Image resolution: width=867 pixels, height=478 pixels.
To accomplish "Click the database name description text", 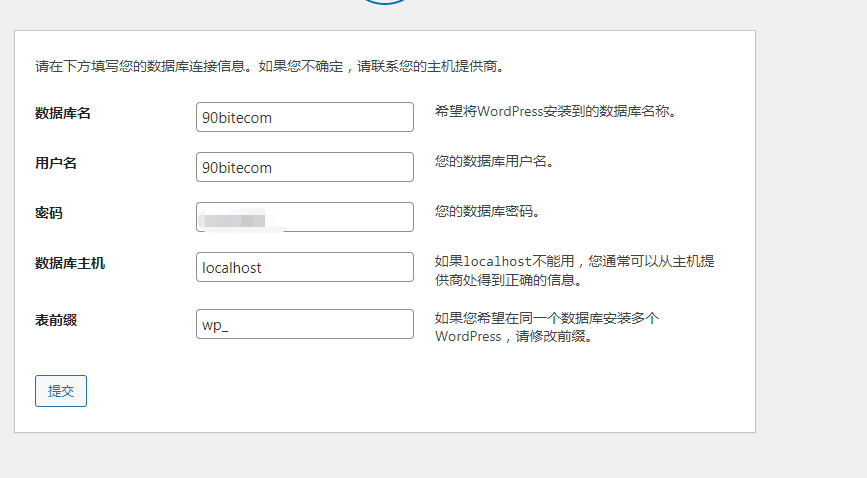I will (x=556, y=112).
